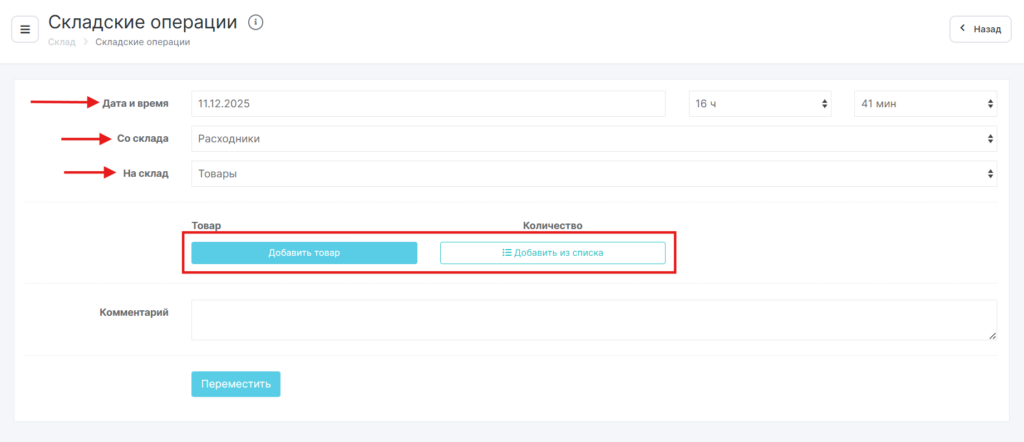Click the Добавить из списка list button
Image resolution: width=1024 pixels, height=442 pixels.
(x=552, y=253)
